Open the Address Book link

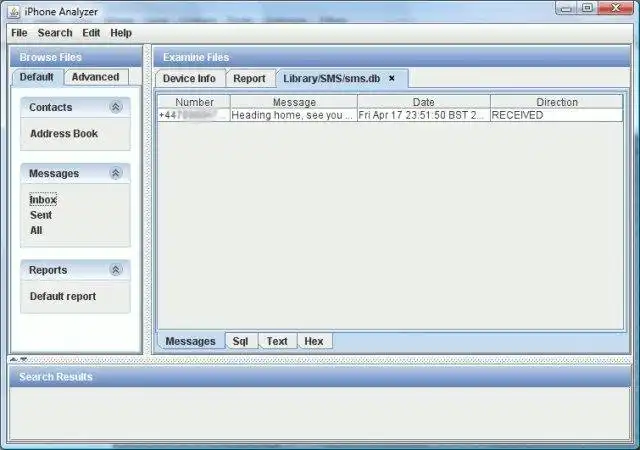click(x=64, y=134)
